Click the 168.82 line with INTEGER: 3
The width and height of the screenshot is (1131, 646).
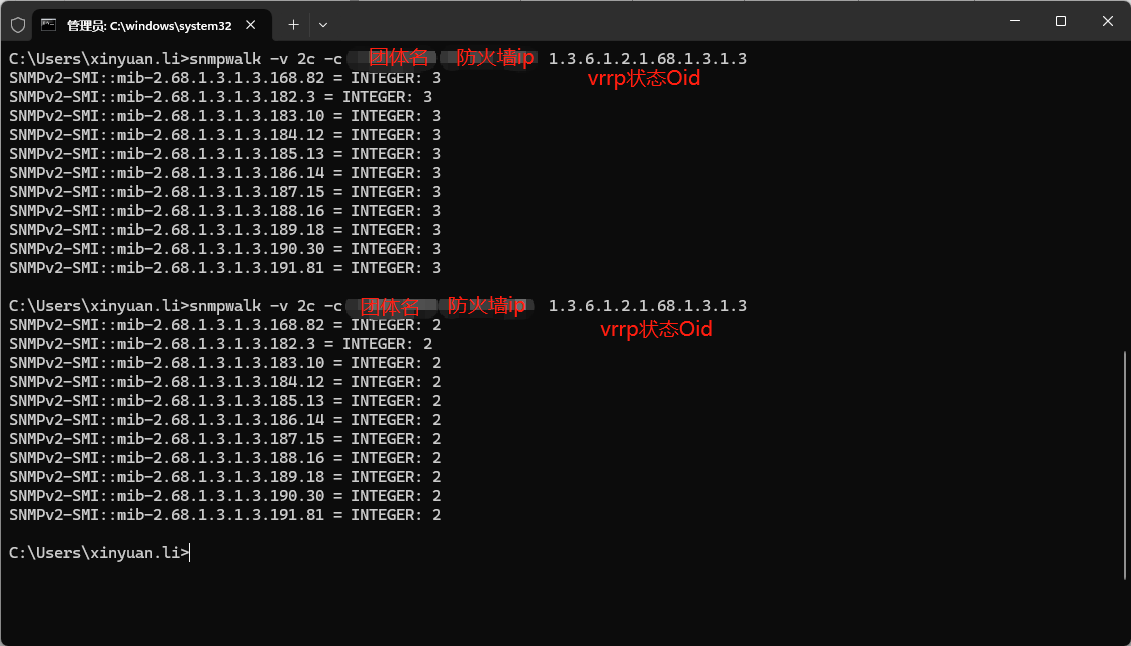[x=225, y=78]
